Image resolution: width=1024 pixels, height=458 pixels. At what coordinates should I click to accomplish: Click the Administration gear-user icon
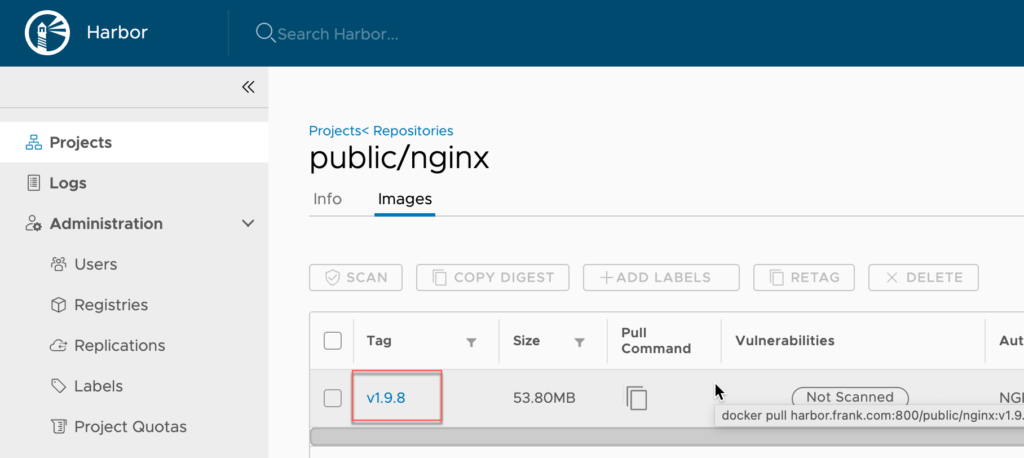click(33, 223)
